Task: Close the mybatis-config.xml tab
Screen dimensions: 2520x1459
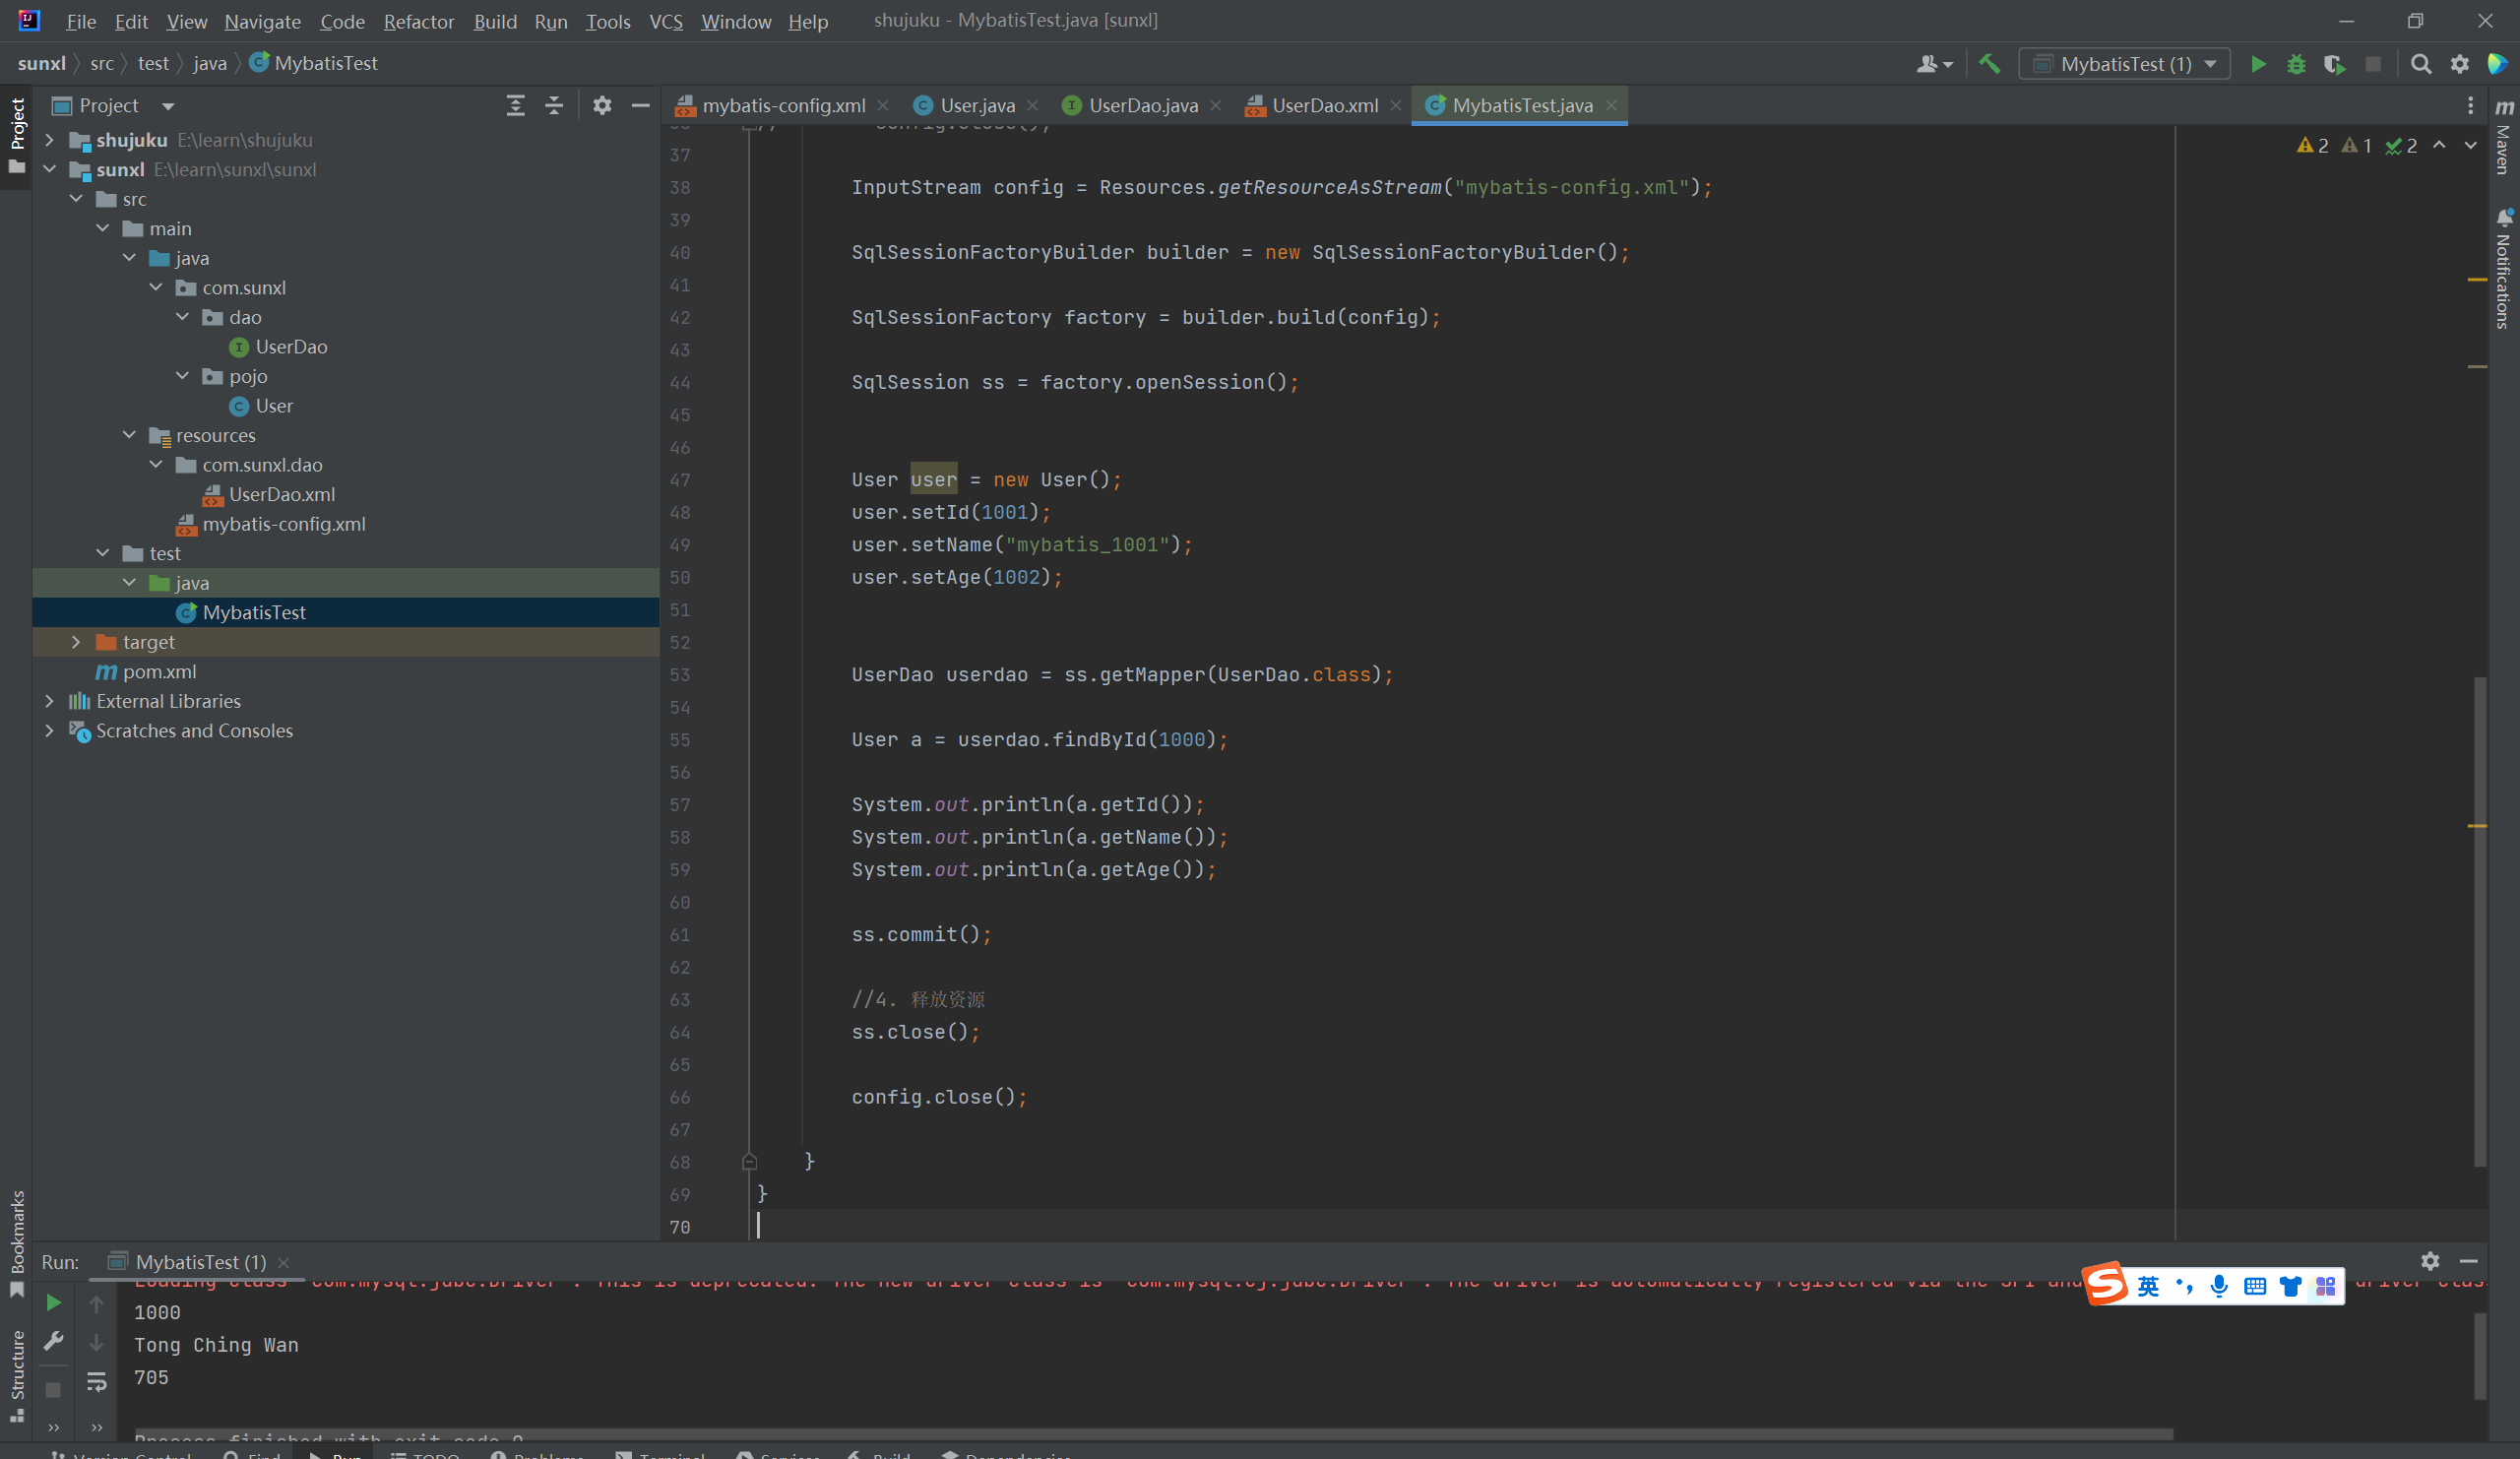Action: coord(883,105)
